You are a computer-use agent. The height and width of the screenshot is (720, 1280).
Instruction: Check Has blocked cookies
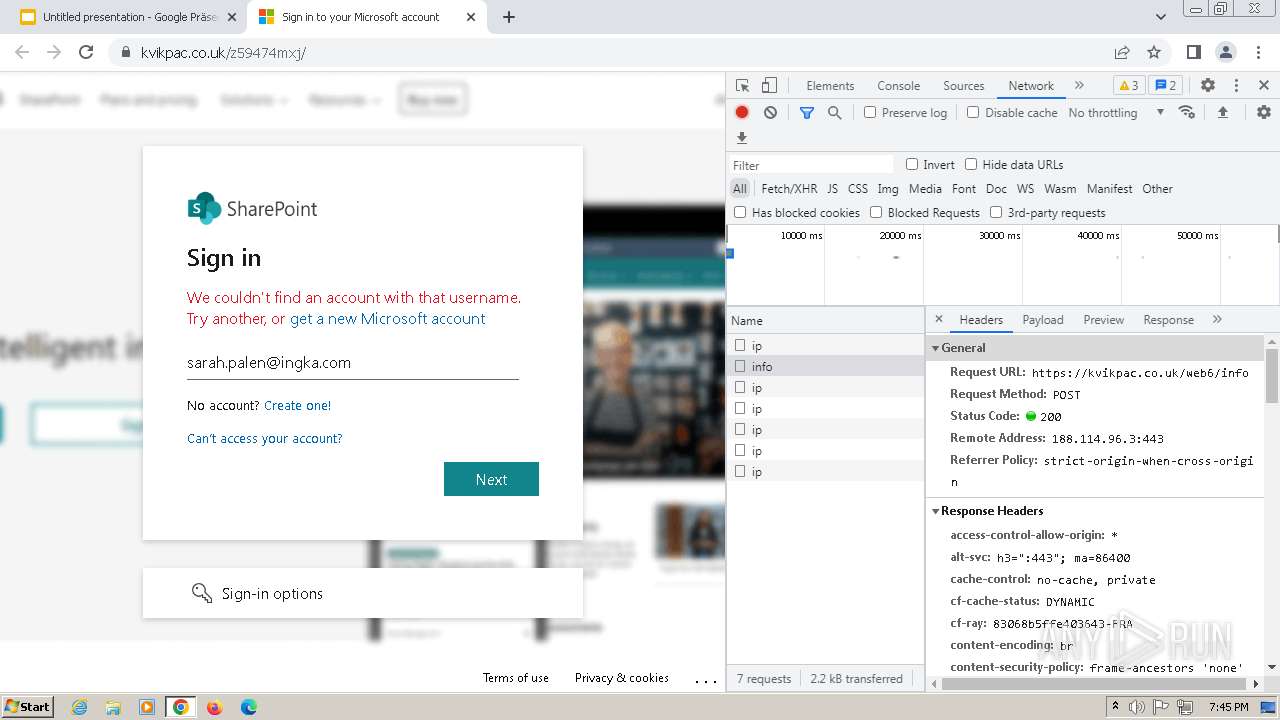[x=740, y=212]
